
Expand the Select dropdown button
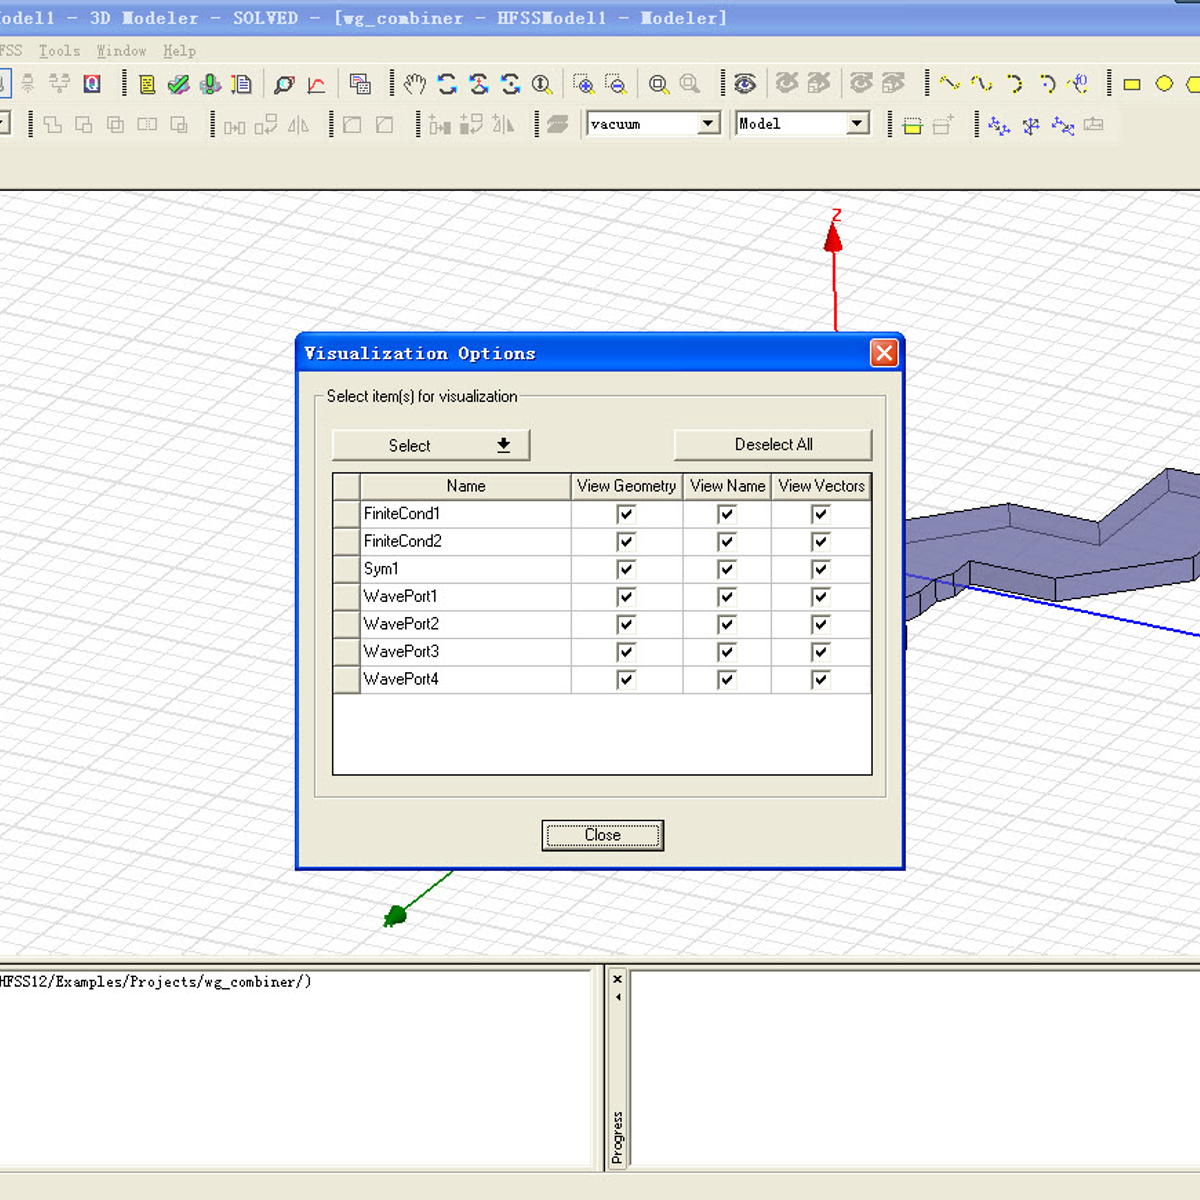coord(431,445)
